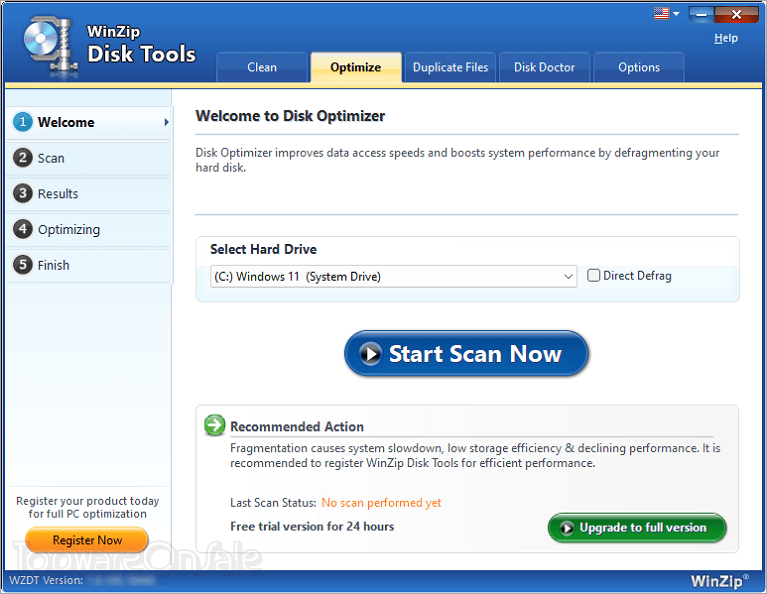Click the step 3 number icon
Viewport: 767px width, 594px height.
[x=23, y=193]
